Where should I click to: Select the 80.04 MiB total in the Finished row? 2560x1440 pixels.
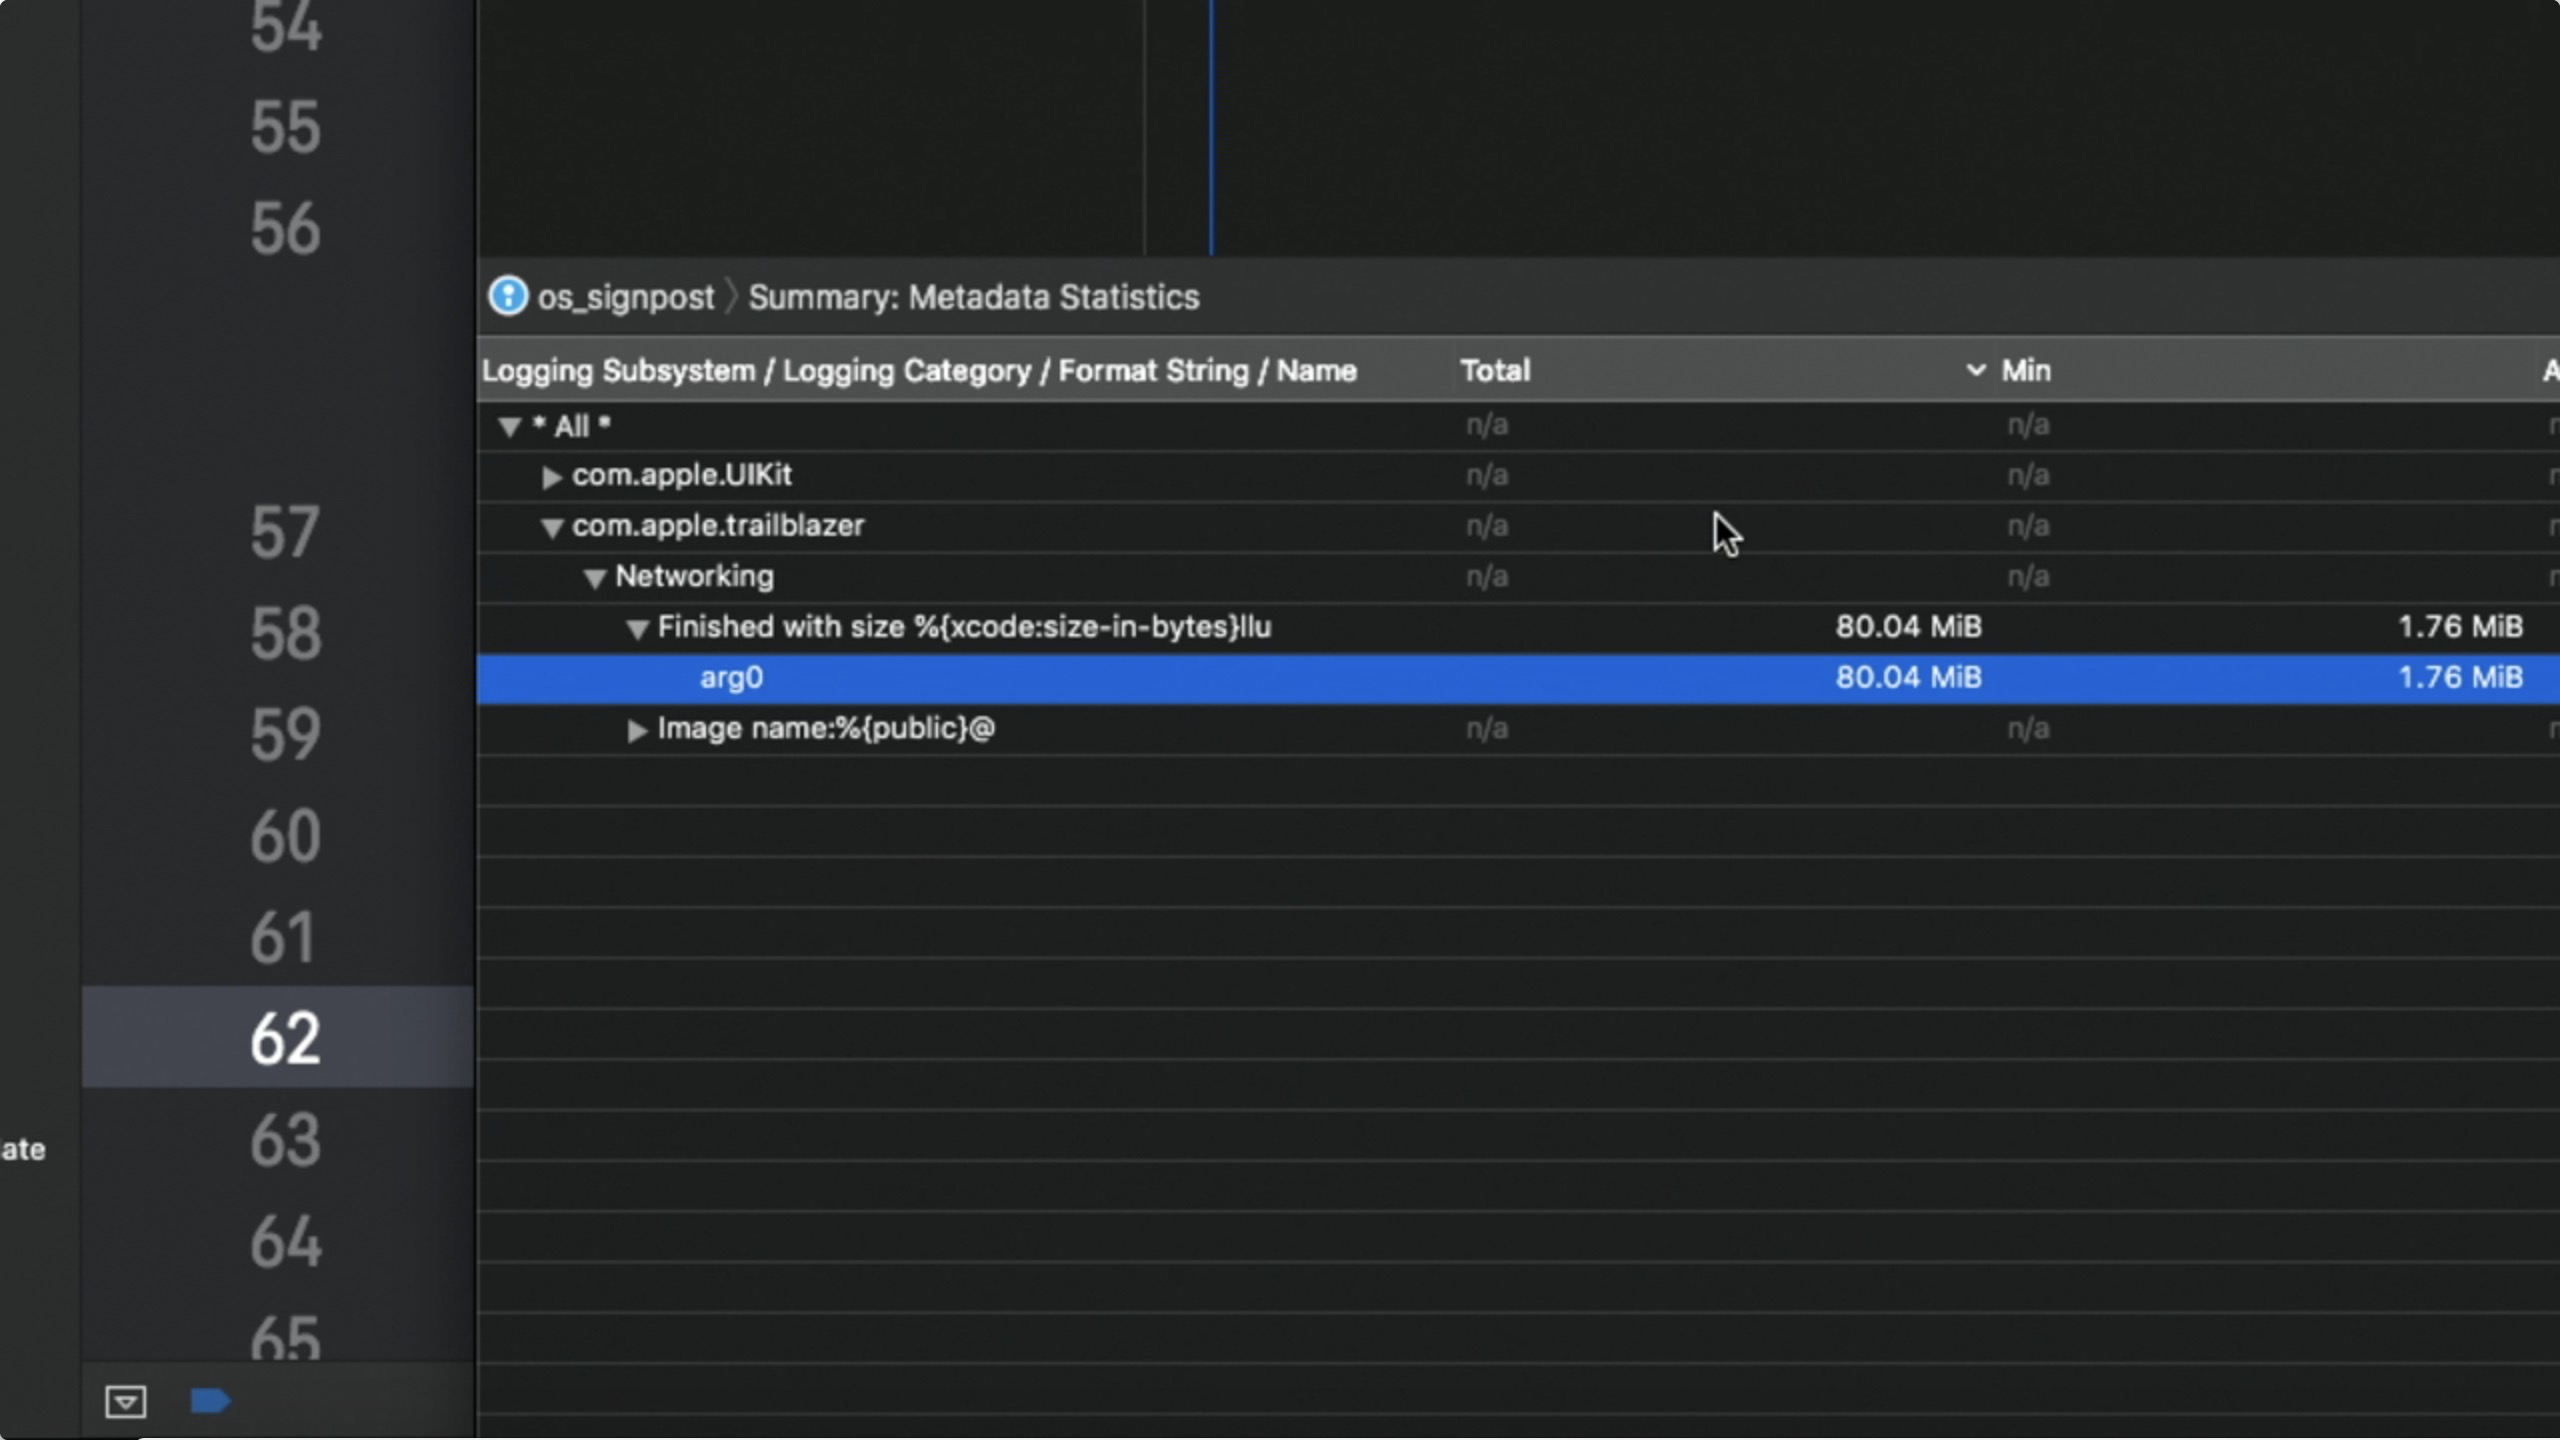(x=1907, y=627)
